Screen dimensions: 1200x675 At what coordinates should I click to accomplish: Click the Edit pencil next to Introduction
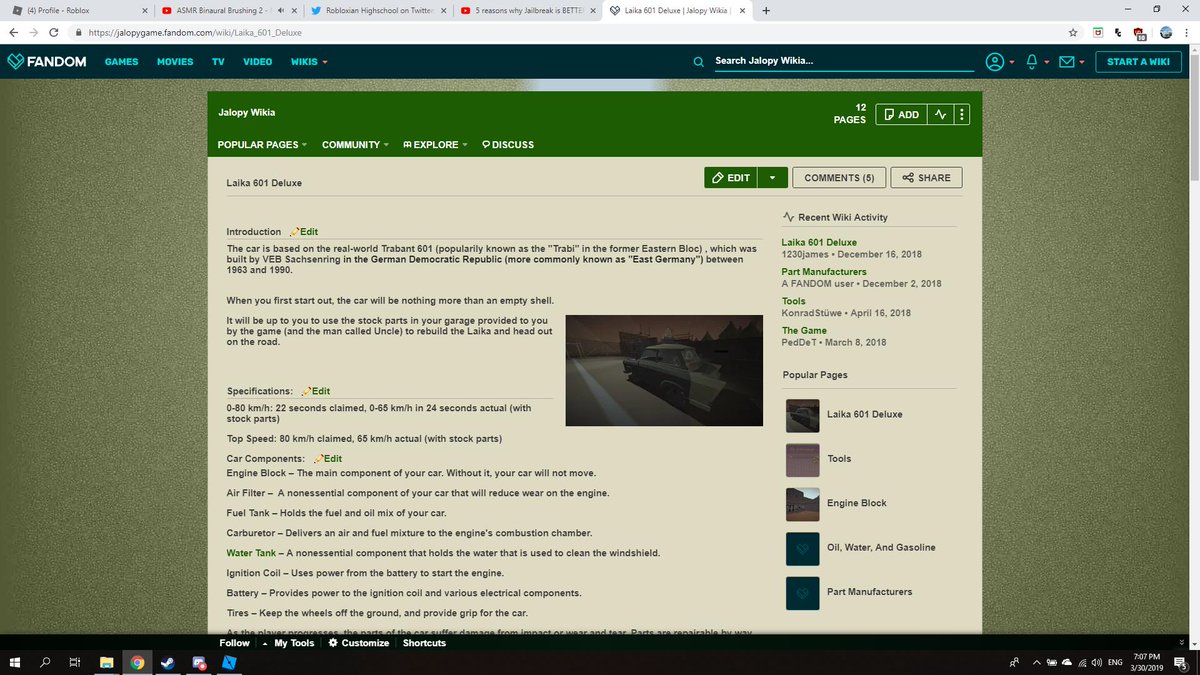click(304, 232)
